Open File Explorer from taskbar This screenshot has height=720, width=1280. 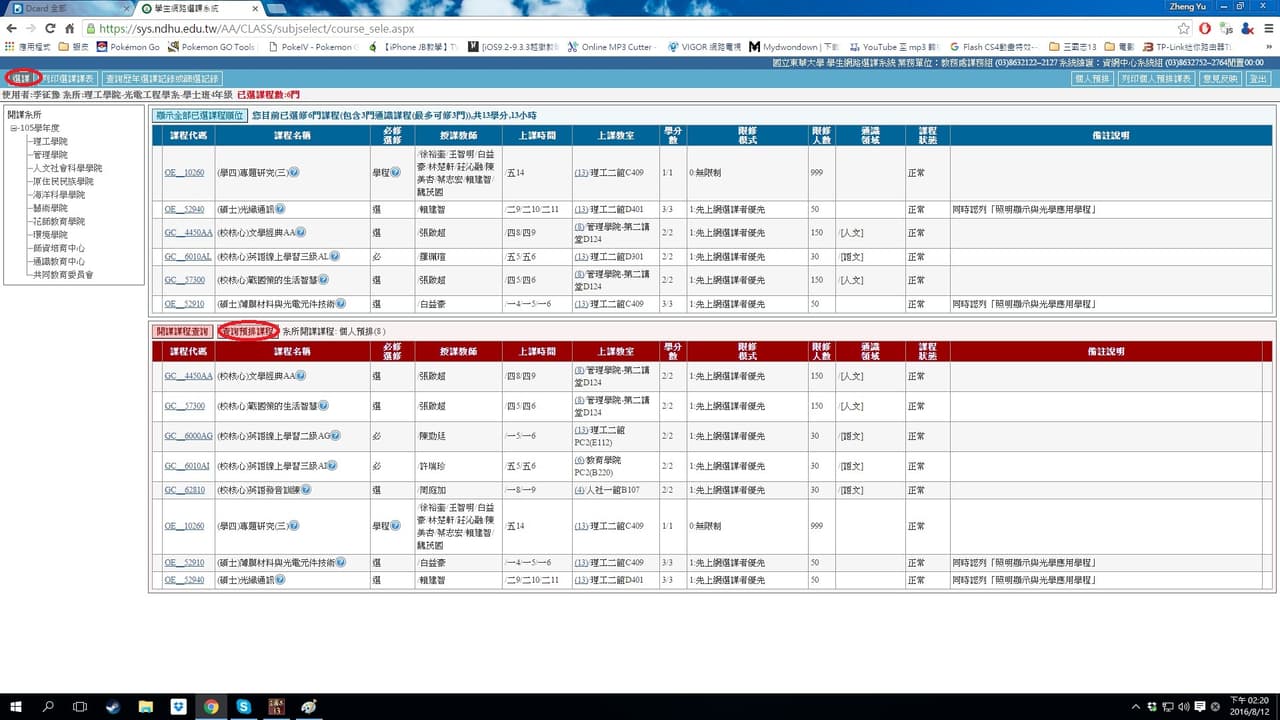pyautogui.click(x=146, y=706)
